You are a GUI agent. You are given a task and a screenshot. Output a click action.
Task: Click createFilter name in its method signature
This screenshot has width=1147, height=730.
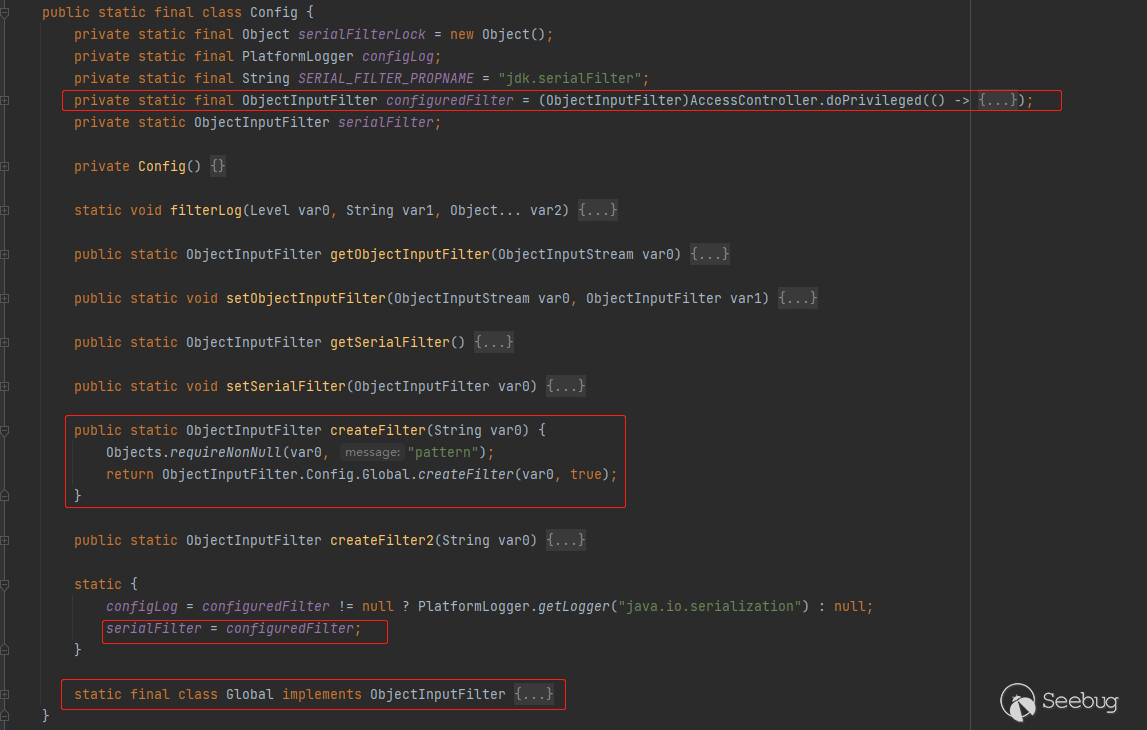(377, 431)
